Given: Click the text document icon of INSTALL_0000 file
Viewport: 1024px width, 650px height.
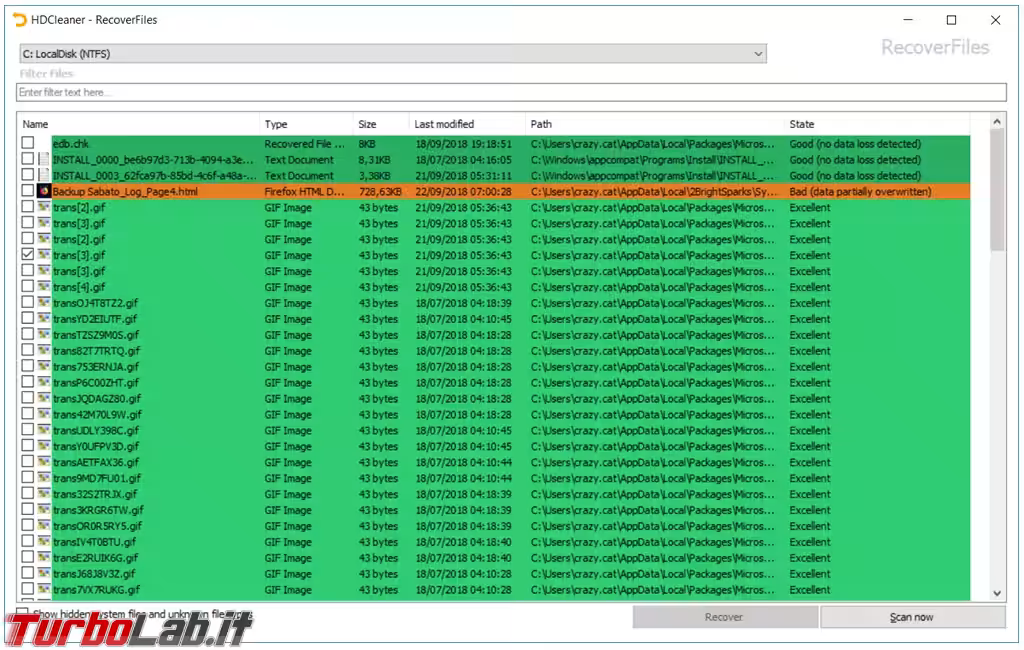Looking at the screenshot, I should pos(44,159).
